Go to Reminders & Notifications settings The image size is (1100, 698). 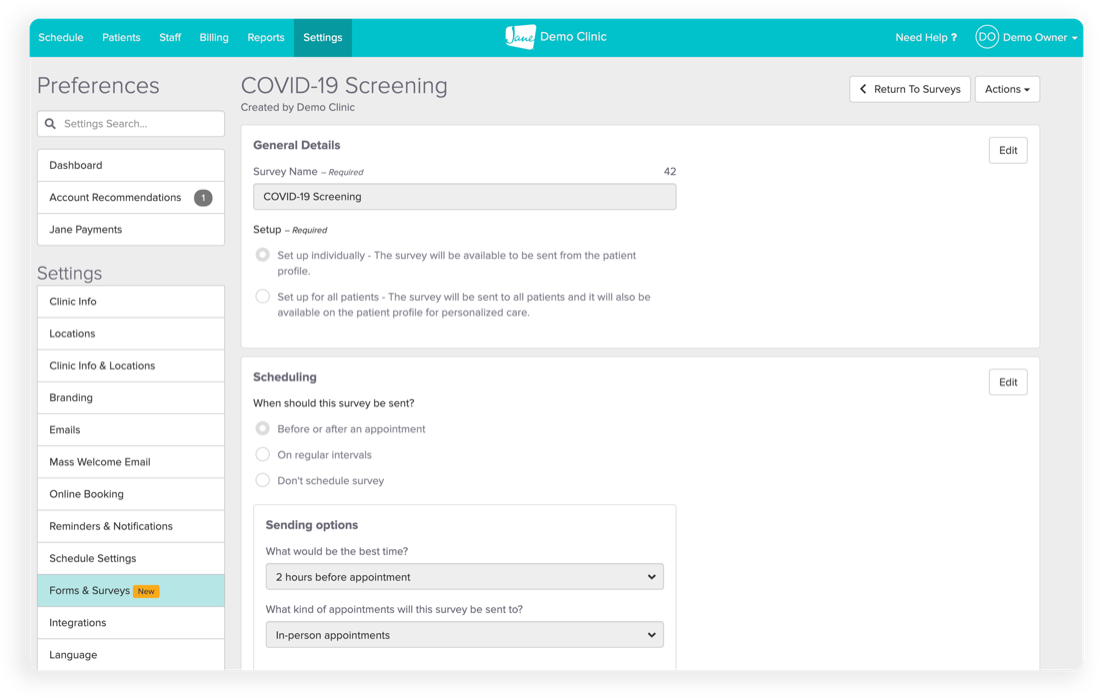coord(113,526)
